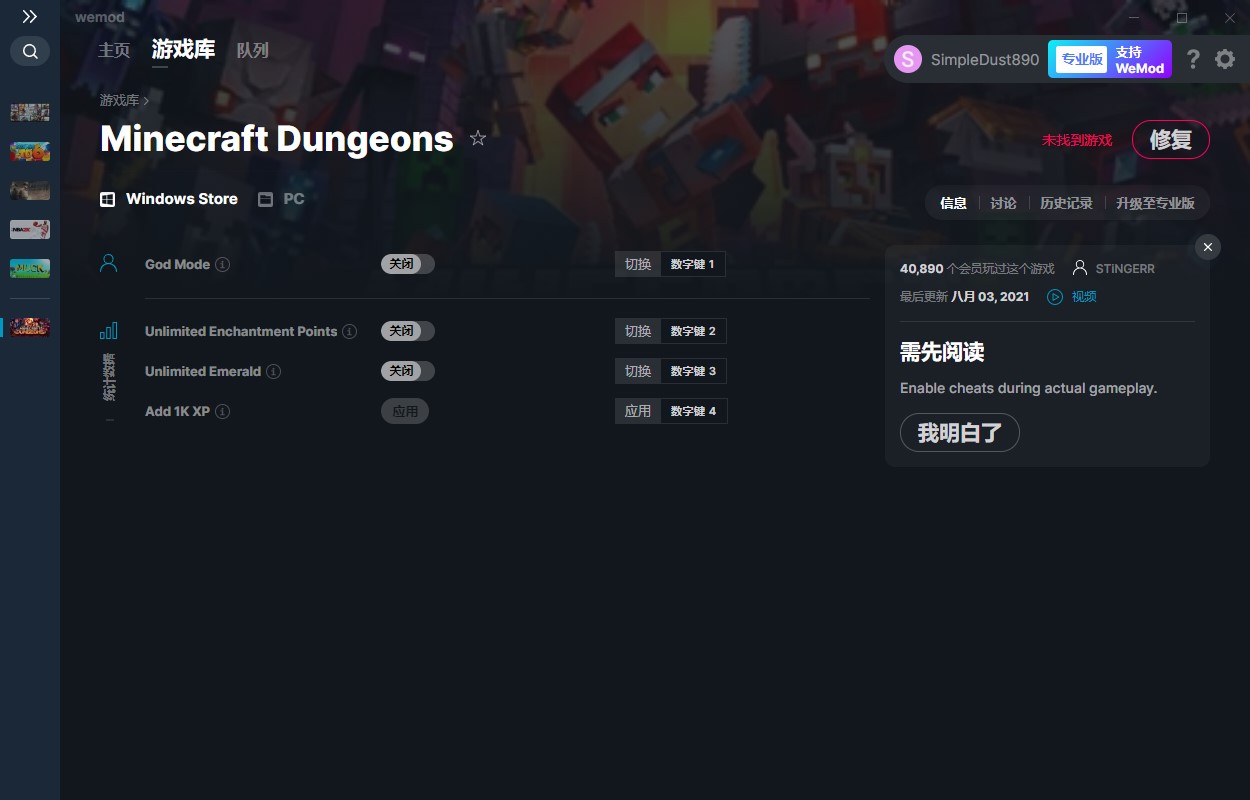Click the God Mode info icon
The height and width of the screenshot is (800, 1250).
[223, 265]
